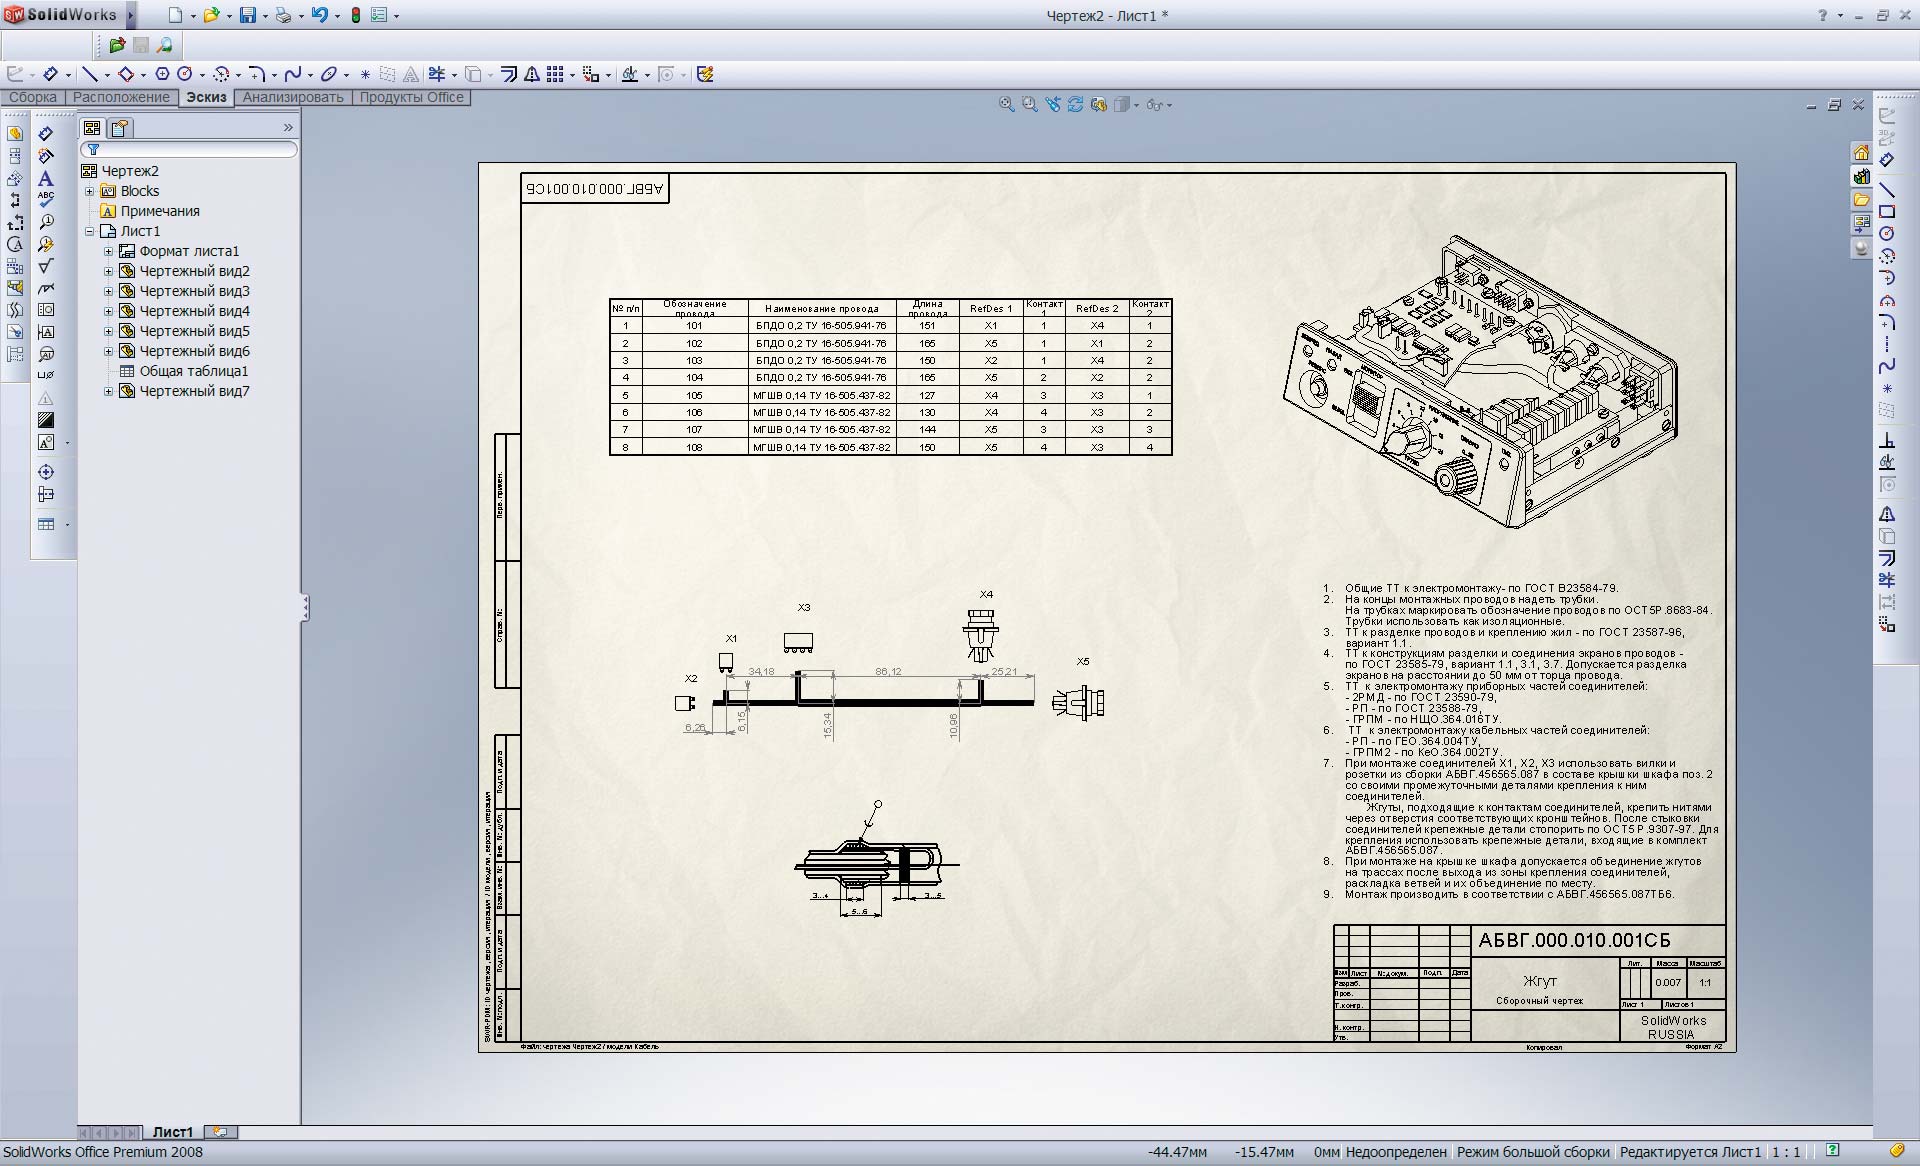Viewport: 1920px width, 1166px height.
Task: Select the Line sketch tool in top toolbar
Action: 89,74
